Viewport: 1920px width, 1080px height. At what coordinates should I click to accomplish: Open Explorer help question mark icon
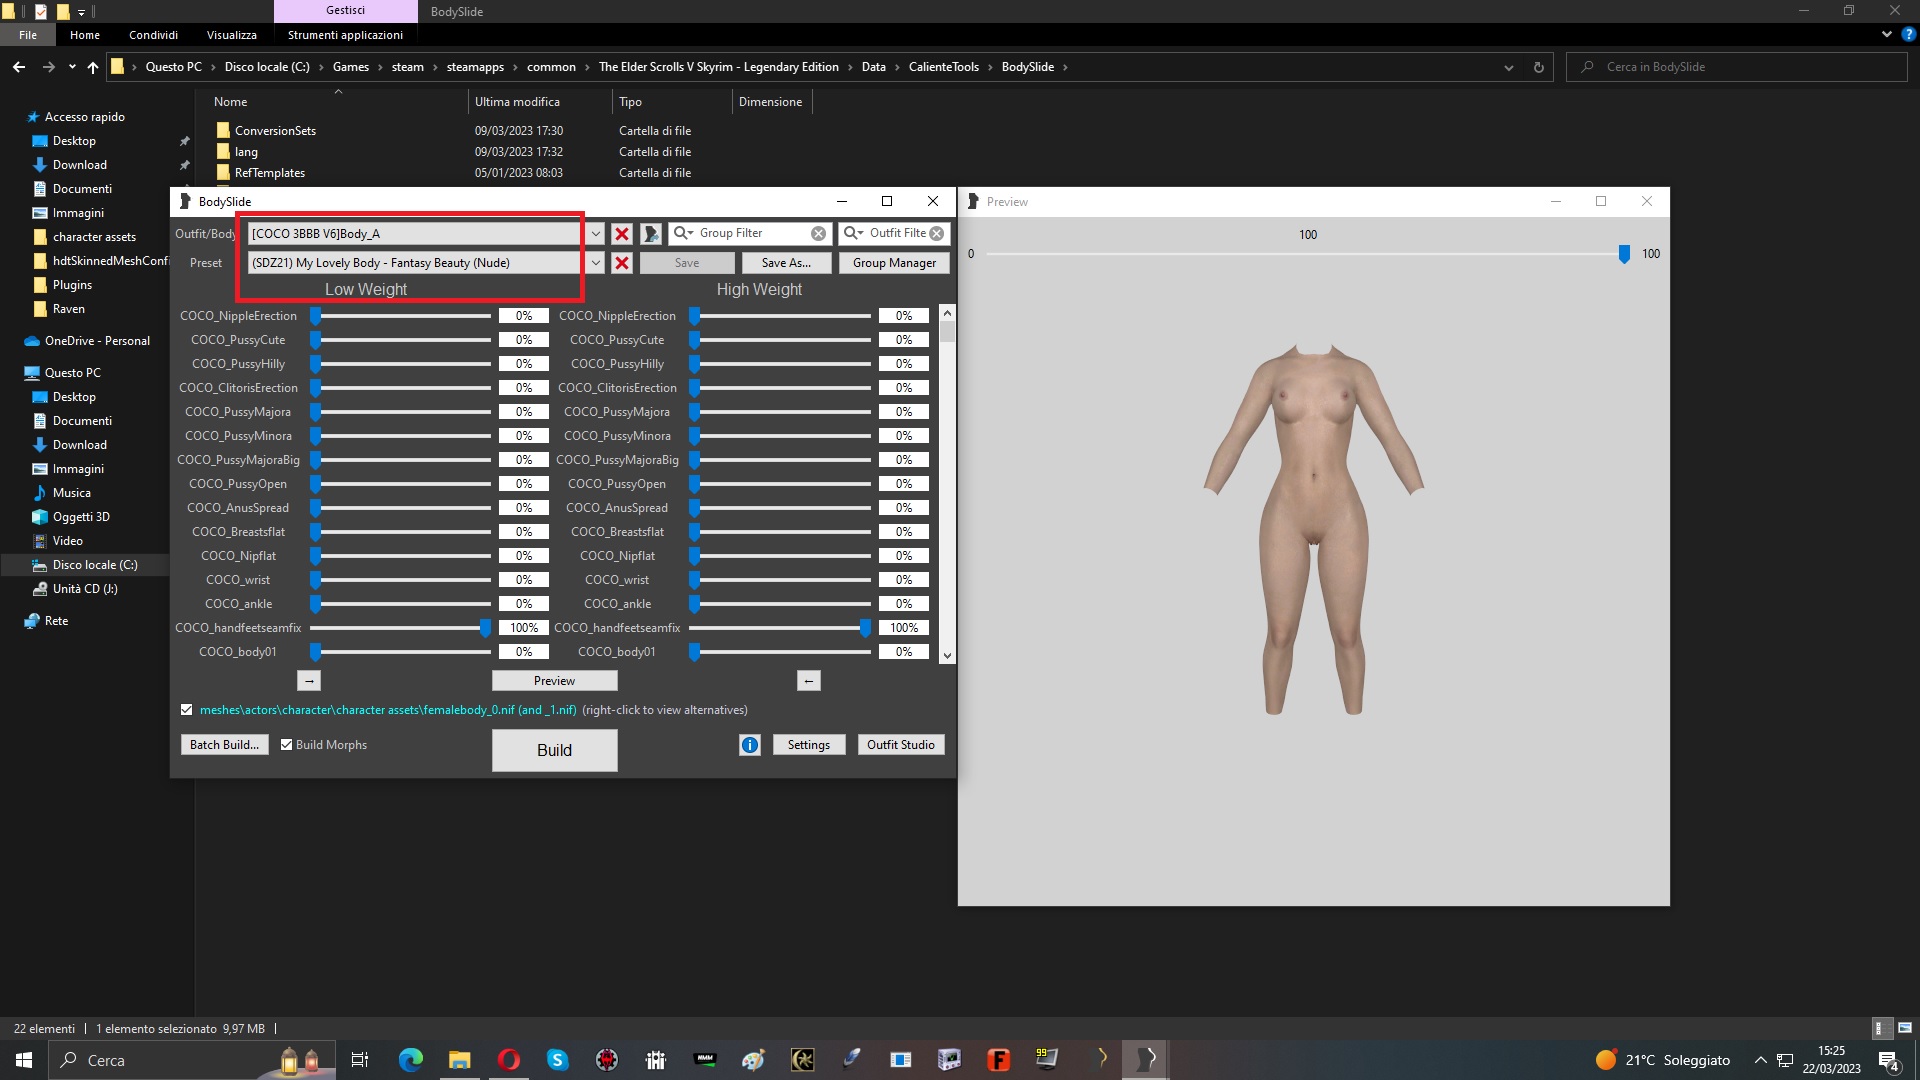tap(1908, 34)
